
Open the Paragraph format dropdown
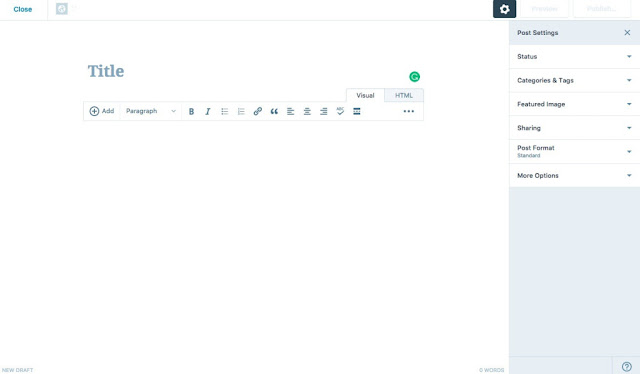pos(151,111)
